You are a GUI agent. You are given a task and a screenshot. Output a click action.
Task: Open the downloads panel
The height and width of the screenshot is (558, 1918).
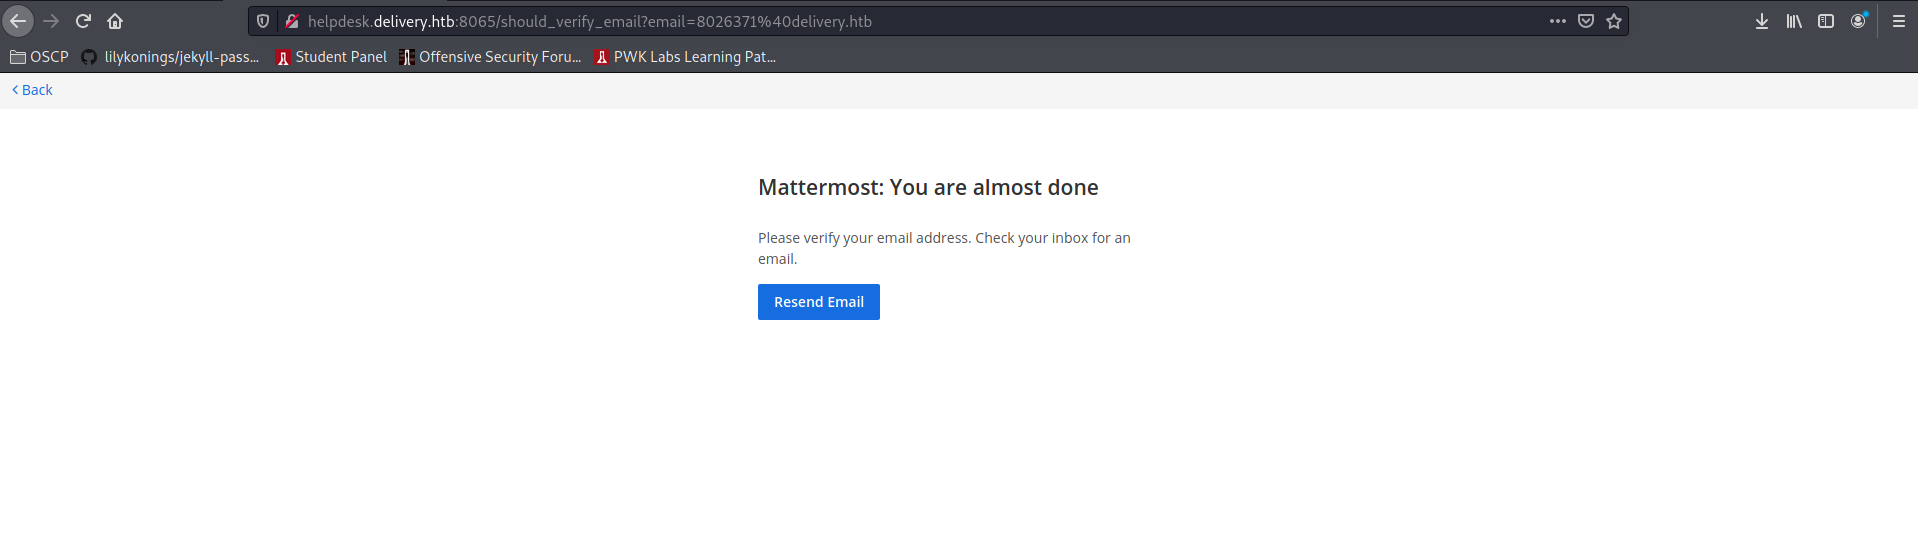pyautogui.click(x=1762, y=21)
